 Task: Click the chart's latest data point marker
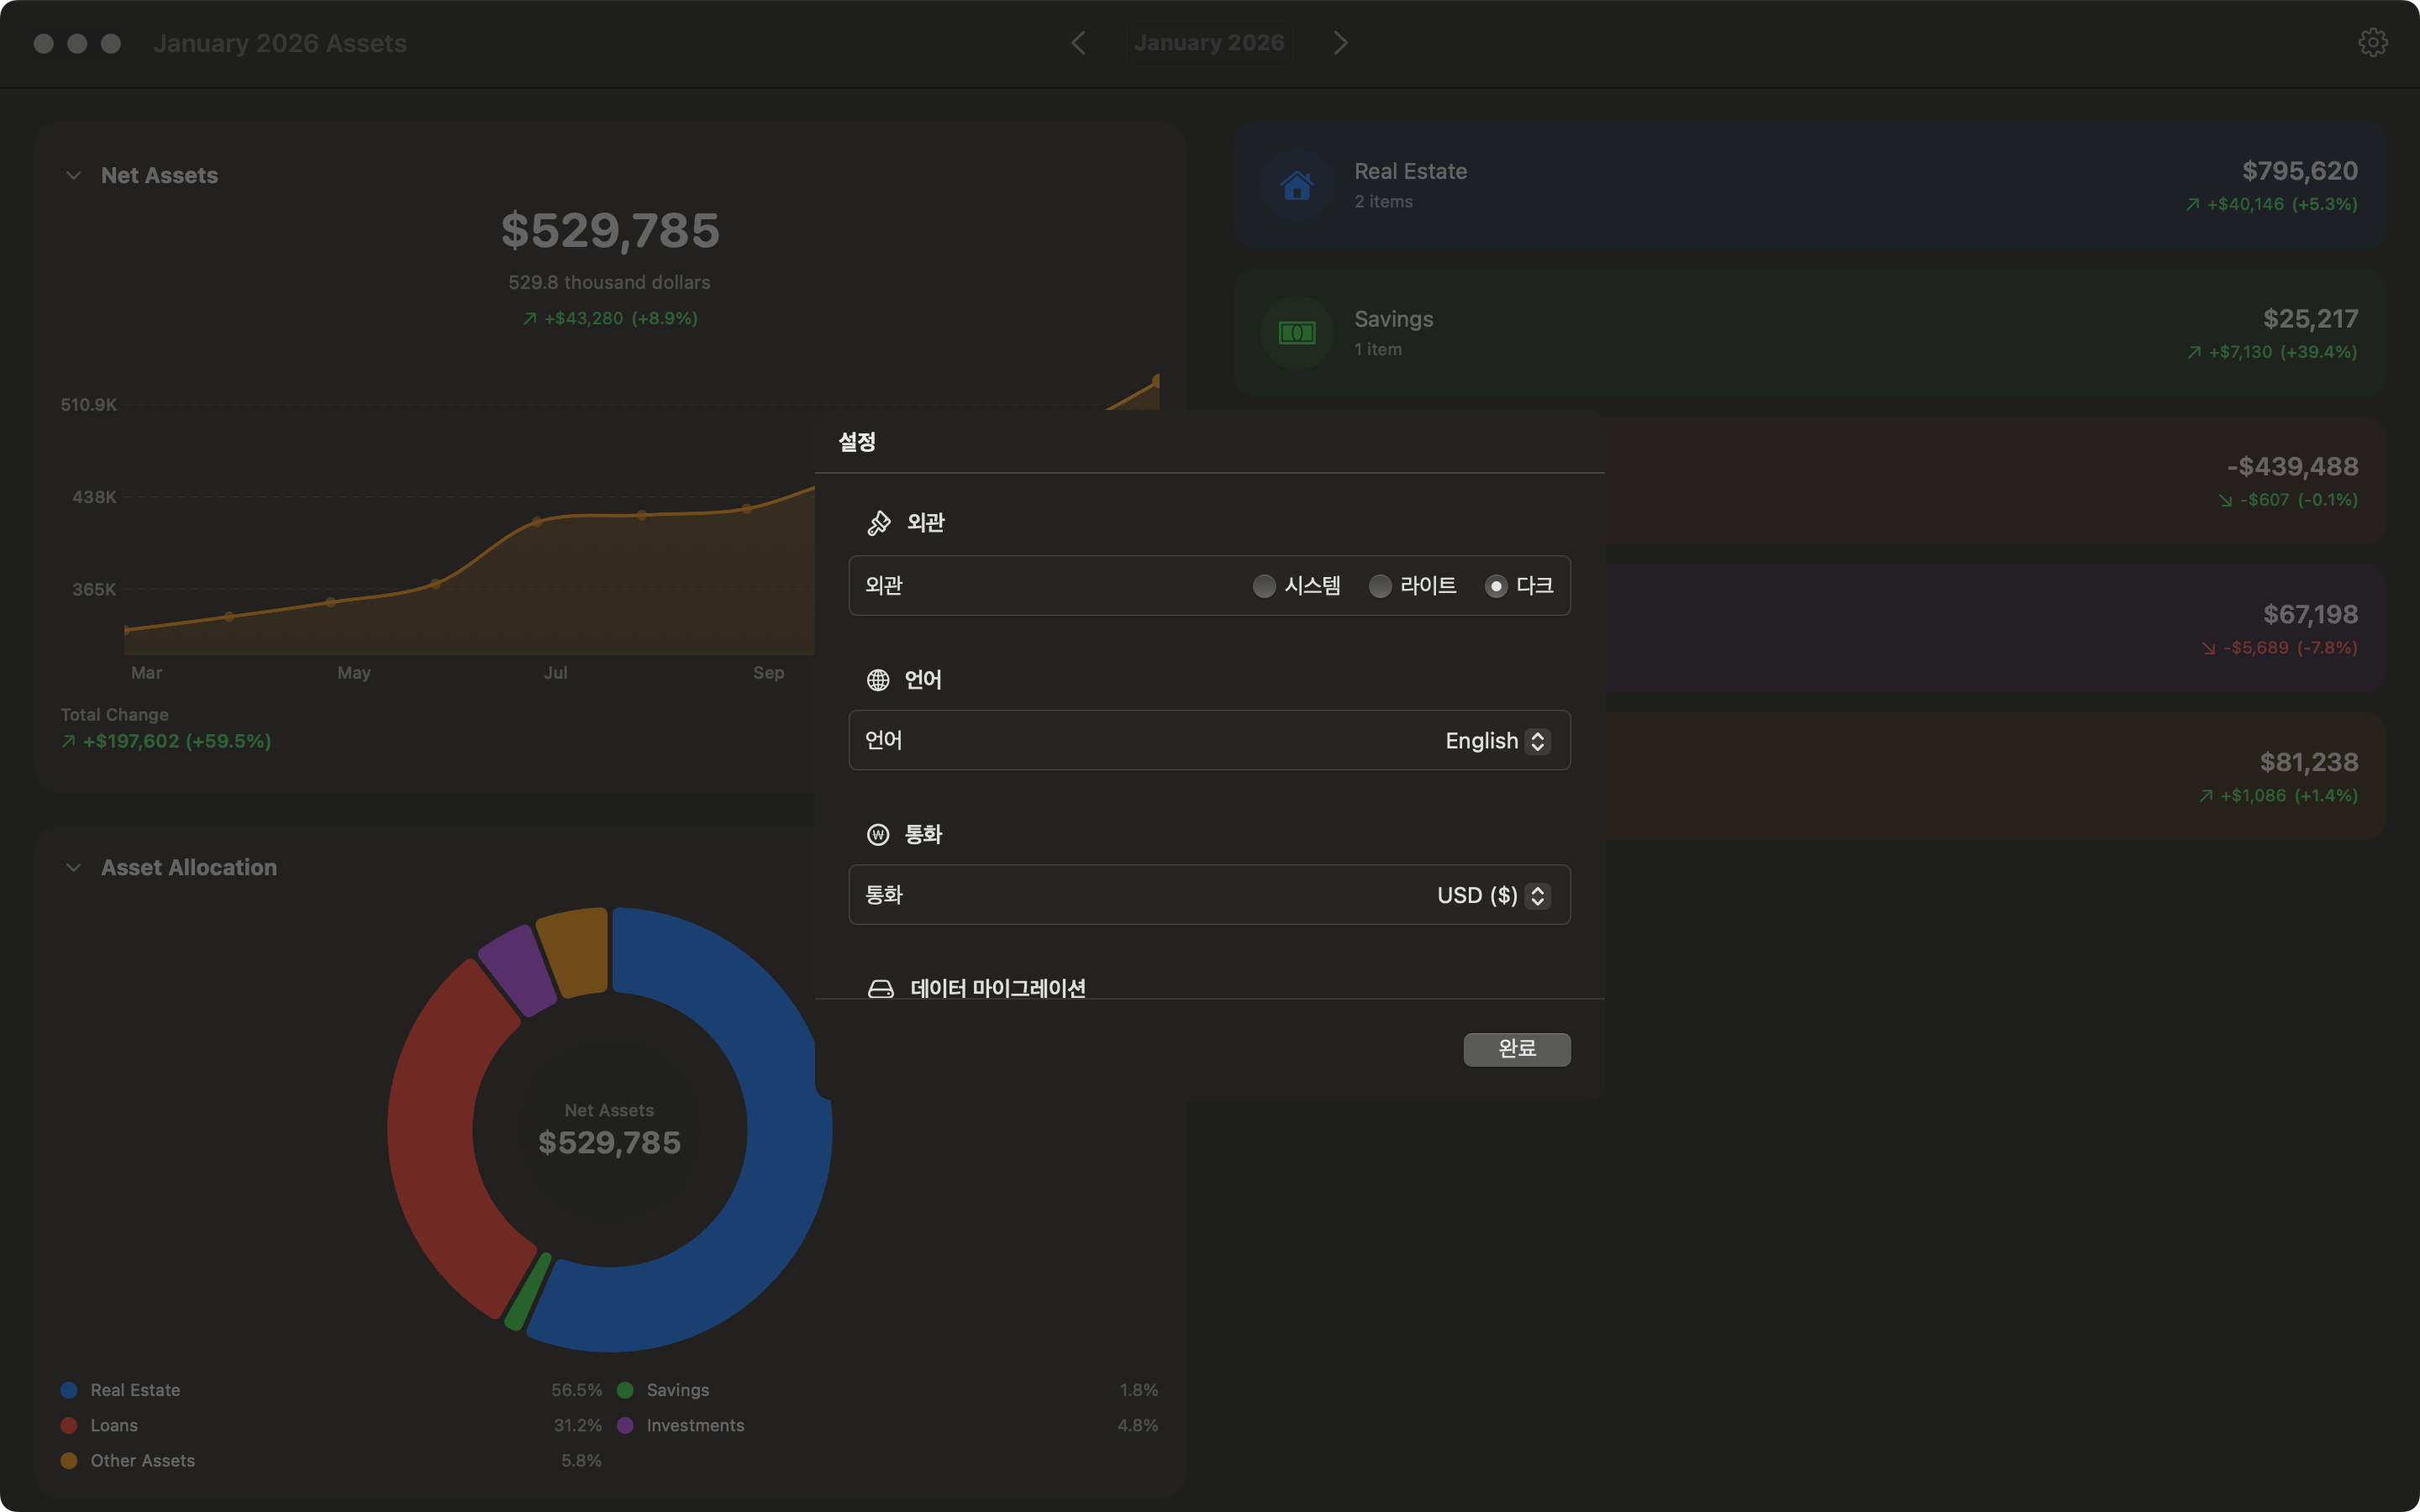coord(1156,380)
